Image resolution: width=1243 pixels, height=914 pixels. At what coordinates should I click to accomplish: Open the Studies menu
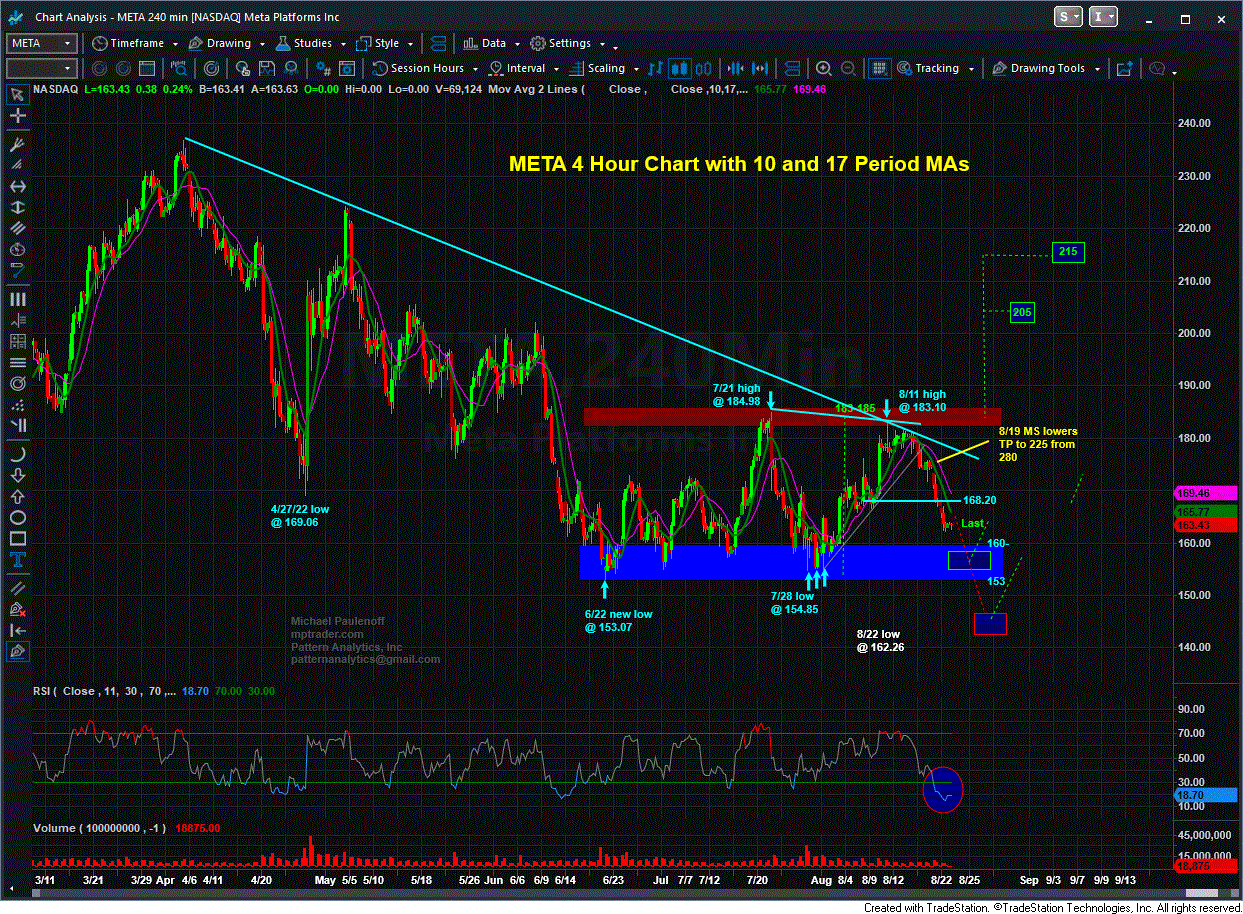tap(311, 43)
